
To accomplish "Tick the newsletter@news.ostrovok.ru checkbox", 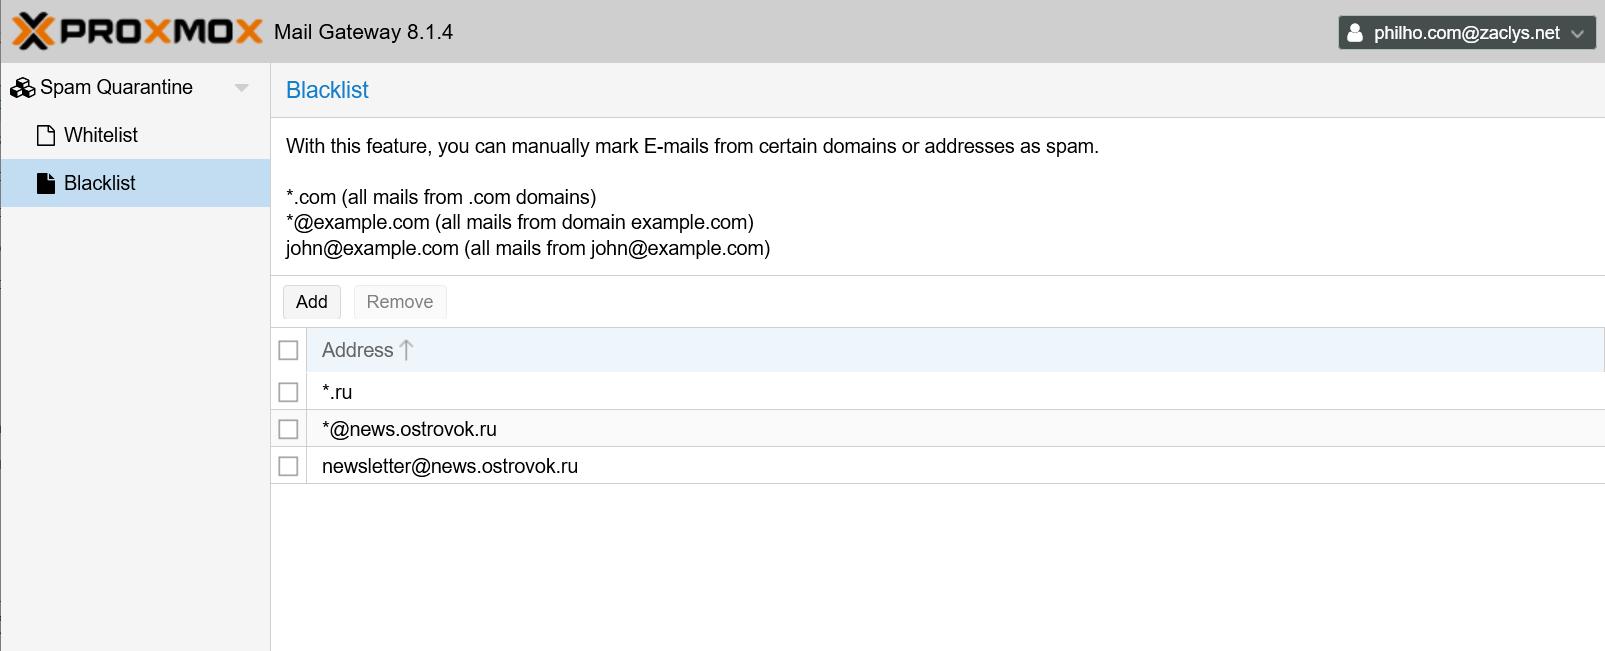I will coord(288,466).
